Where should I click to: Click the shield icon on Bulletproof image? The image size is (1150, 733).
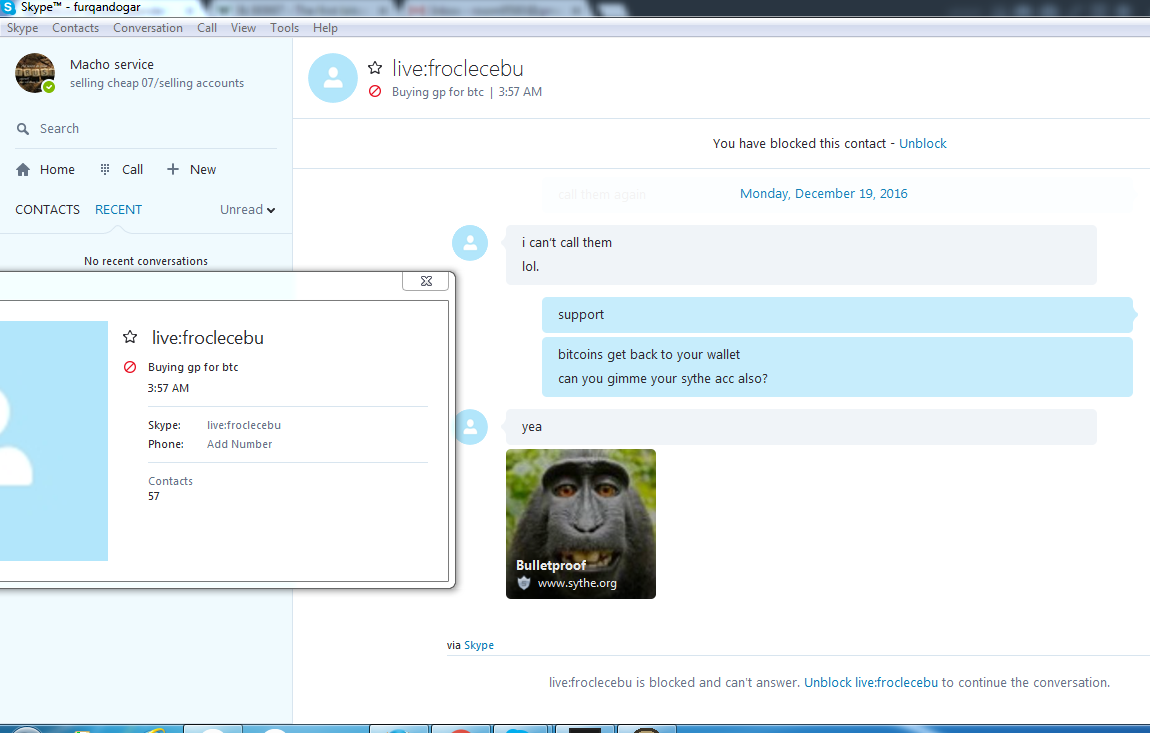[x=524, y=583]
